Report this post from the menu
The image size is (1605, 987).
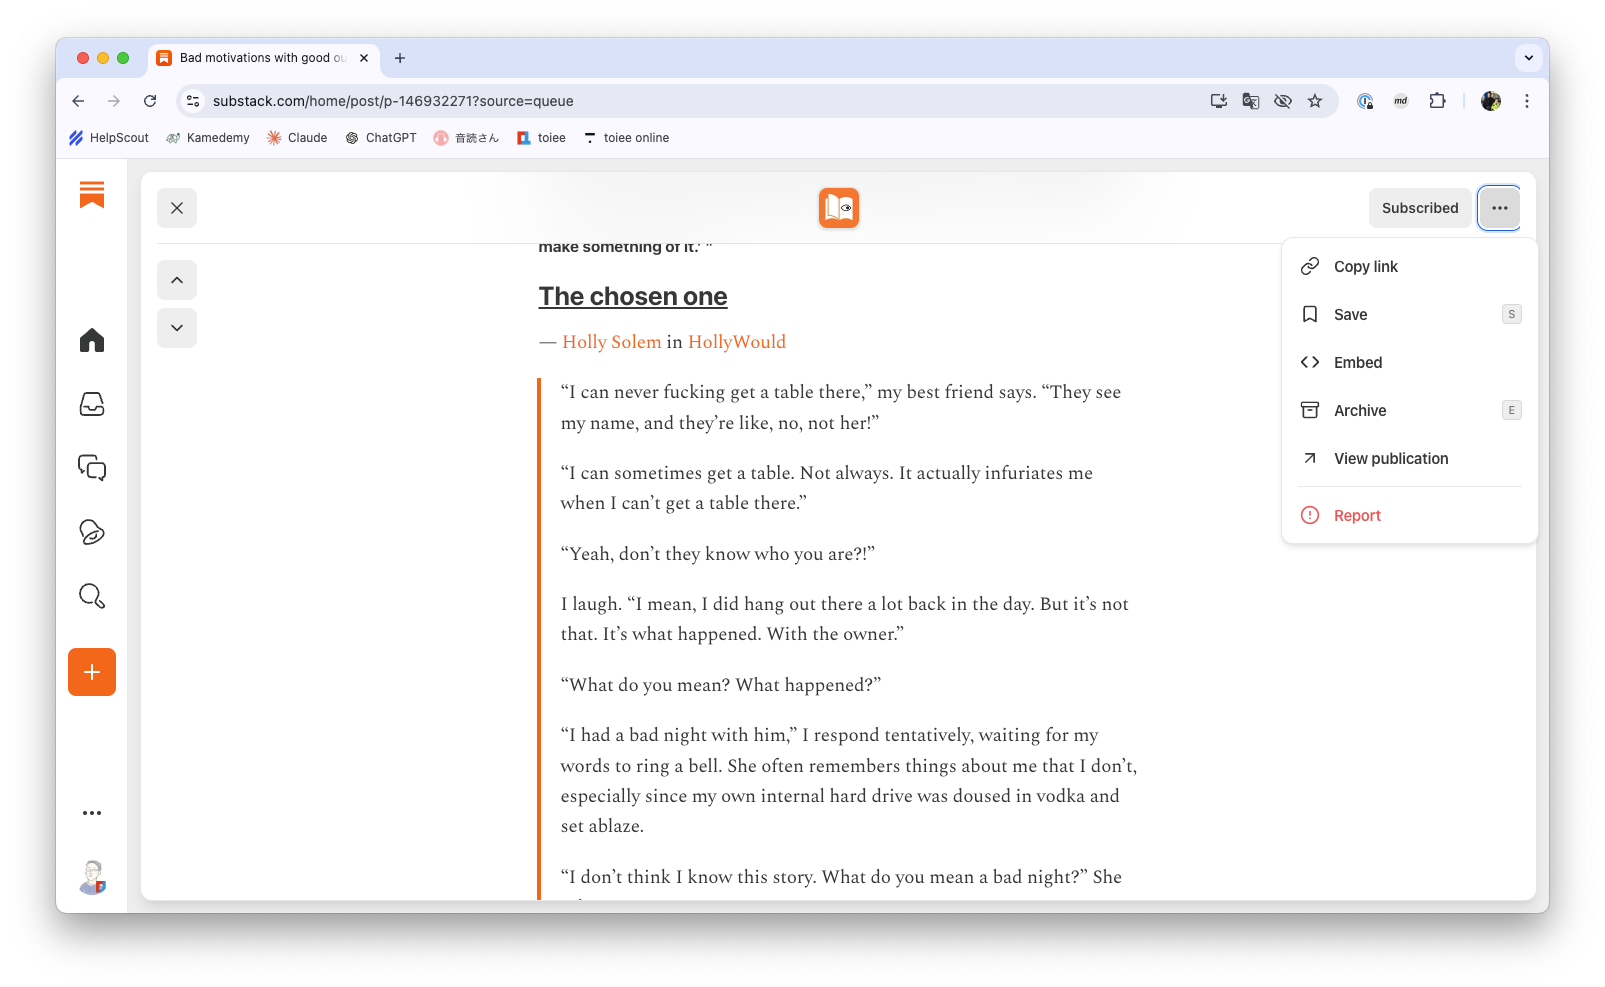tap(1410, 515)
